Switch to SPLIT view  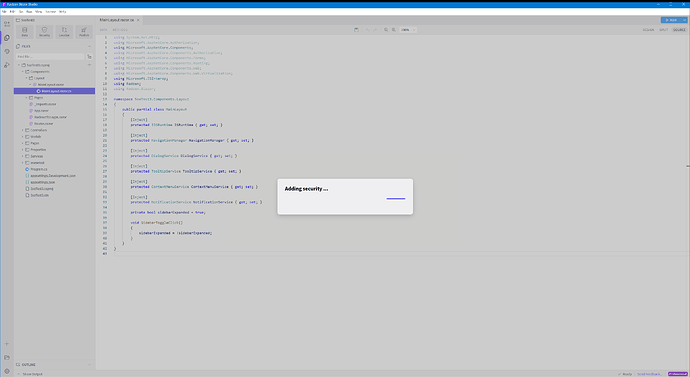coord(664,30)
